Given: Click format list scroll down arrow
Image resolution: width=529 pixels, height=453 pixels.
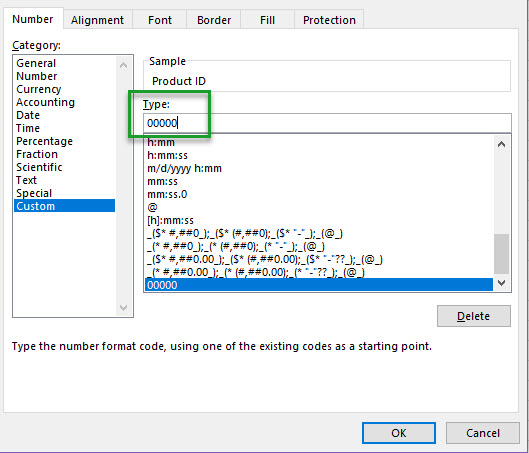Looking at the screenshot, I should [x=501, y=283].
